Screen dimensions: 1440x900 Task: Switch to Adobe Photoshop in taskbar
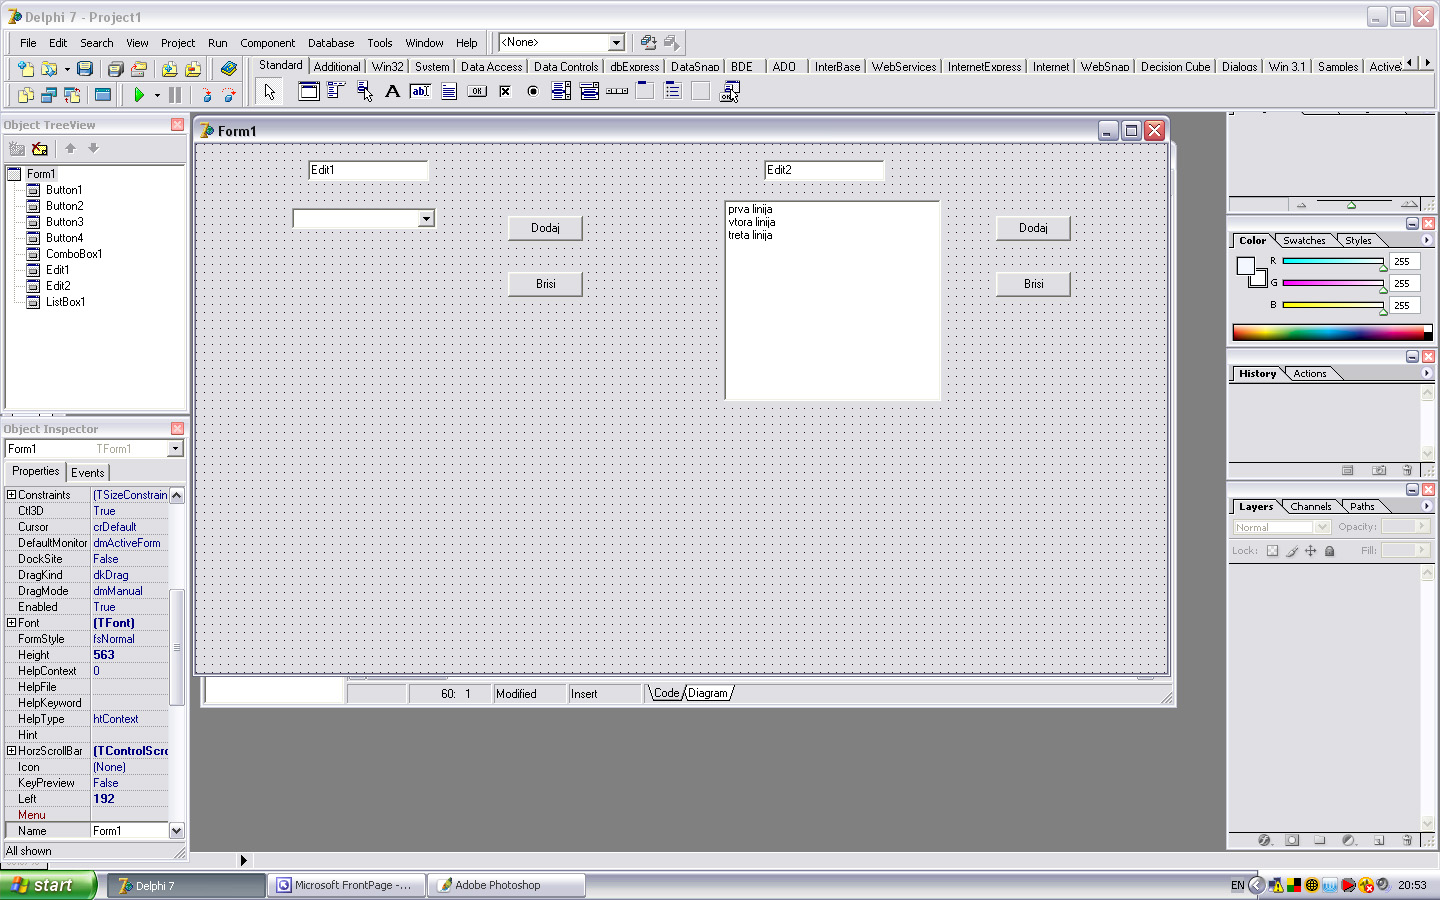[507, 885]
